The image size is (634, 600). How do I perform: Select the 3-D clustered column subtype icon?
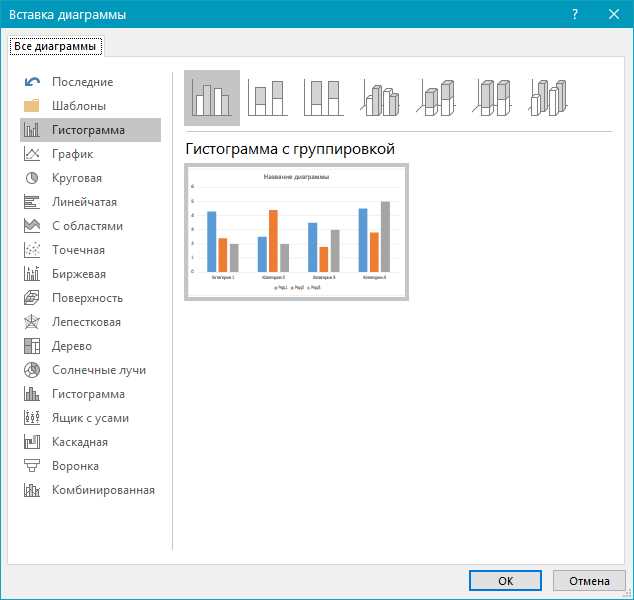(380, 98)
